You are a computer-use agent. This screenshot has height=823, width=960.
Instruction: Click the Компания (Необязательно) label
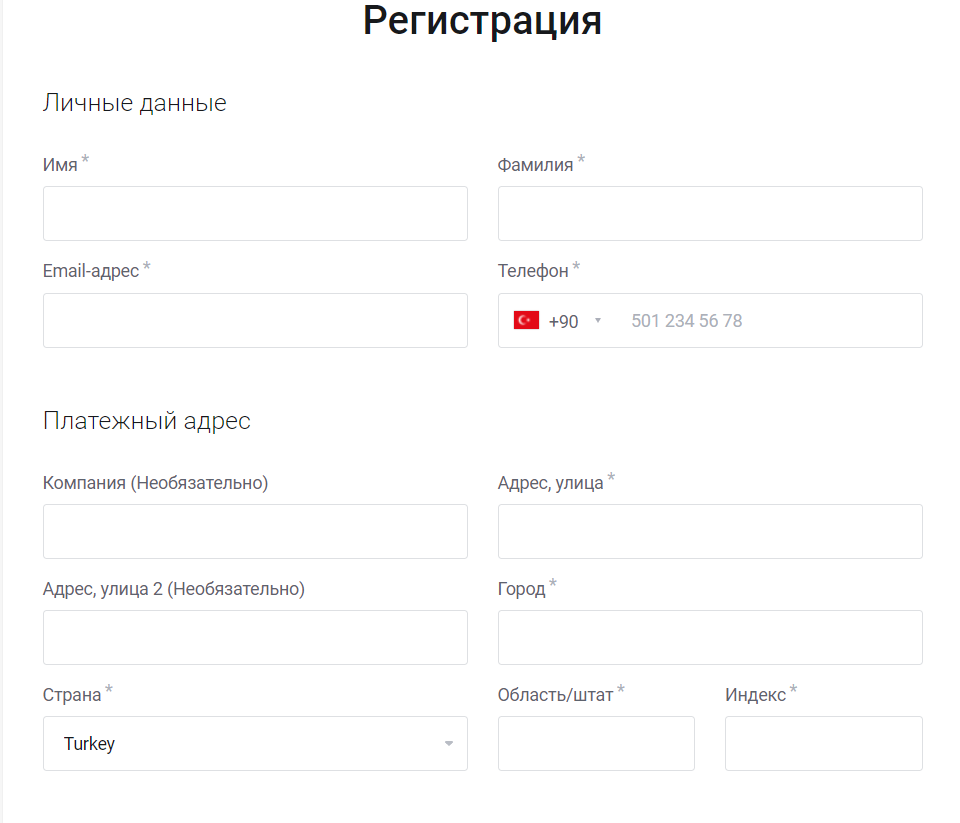click(156, 483)
